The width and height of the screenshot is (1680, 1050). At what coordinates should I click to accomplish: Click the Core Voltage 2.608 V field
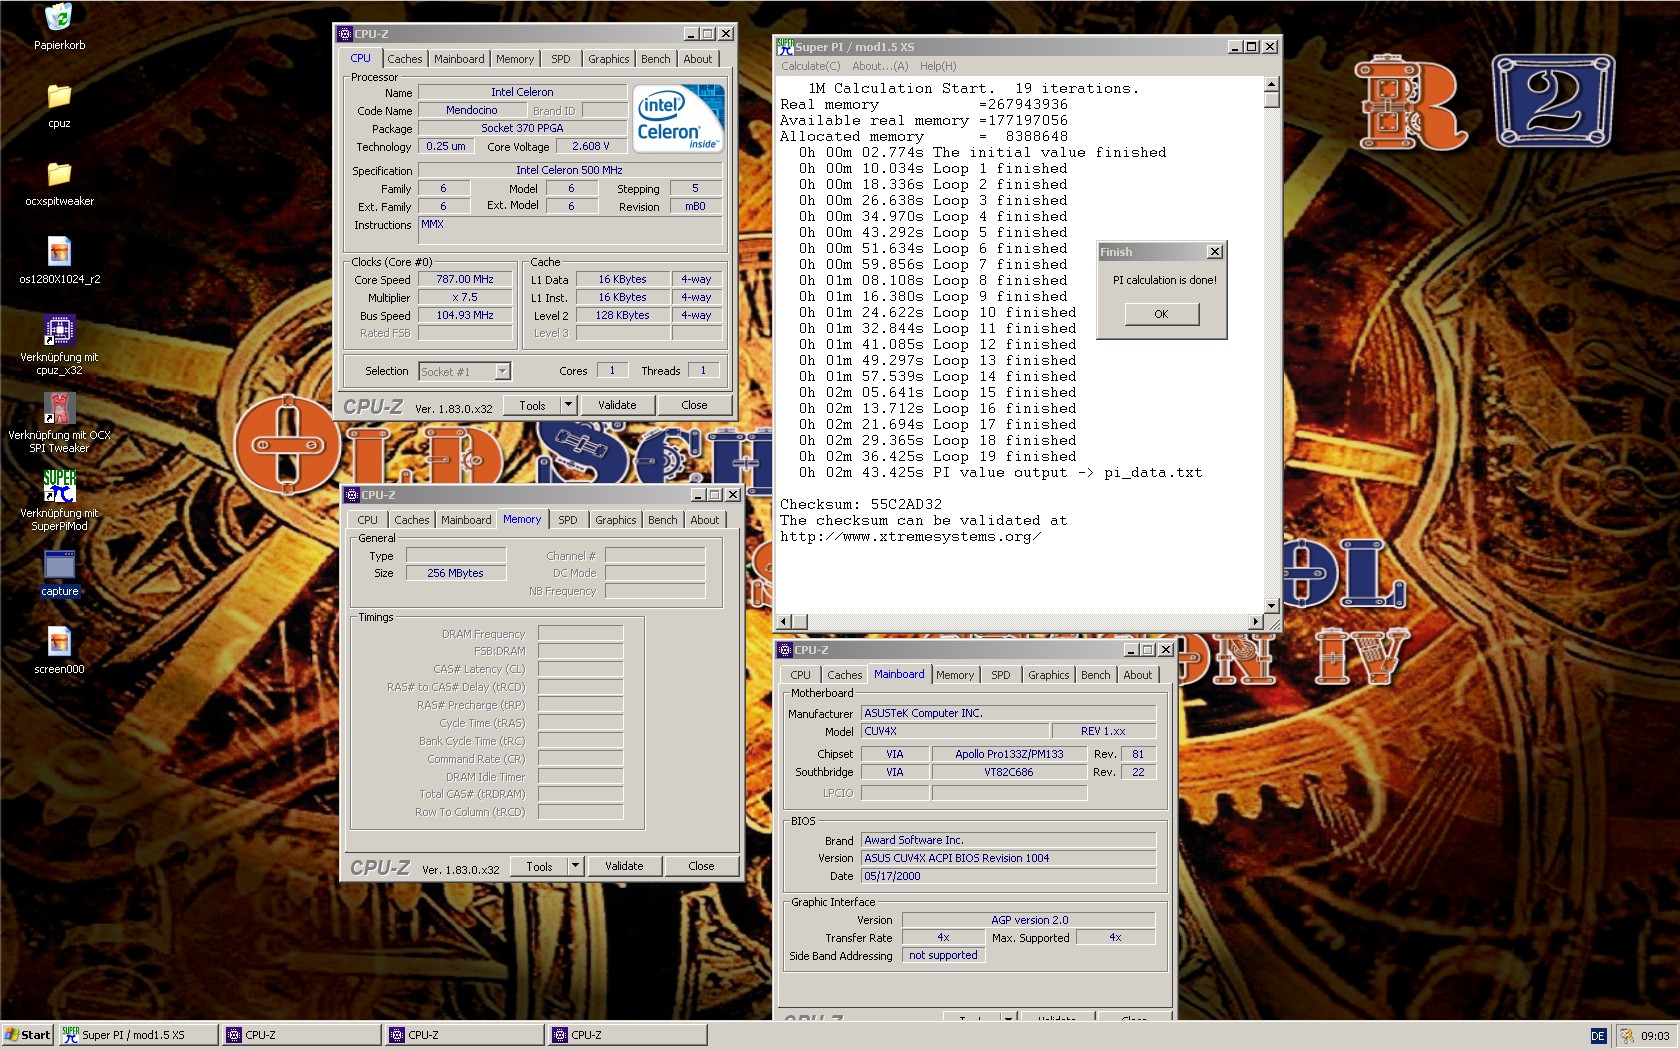590,146
